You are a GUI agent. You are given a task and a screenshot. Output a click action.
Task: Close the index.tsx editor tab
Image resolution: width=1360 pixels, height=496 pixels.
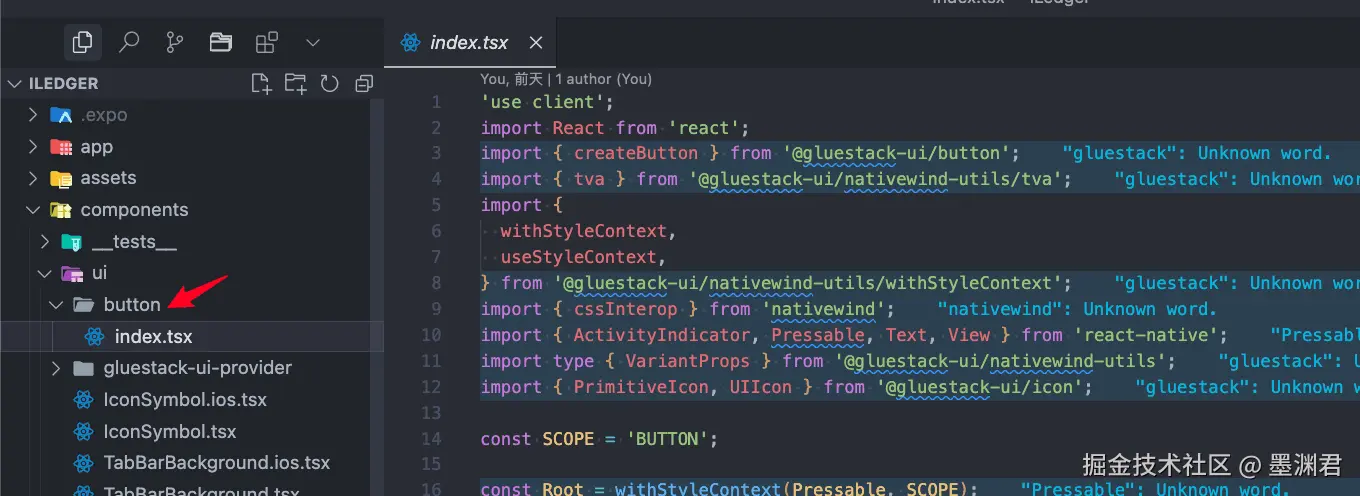coord(536,42)
